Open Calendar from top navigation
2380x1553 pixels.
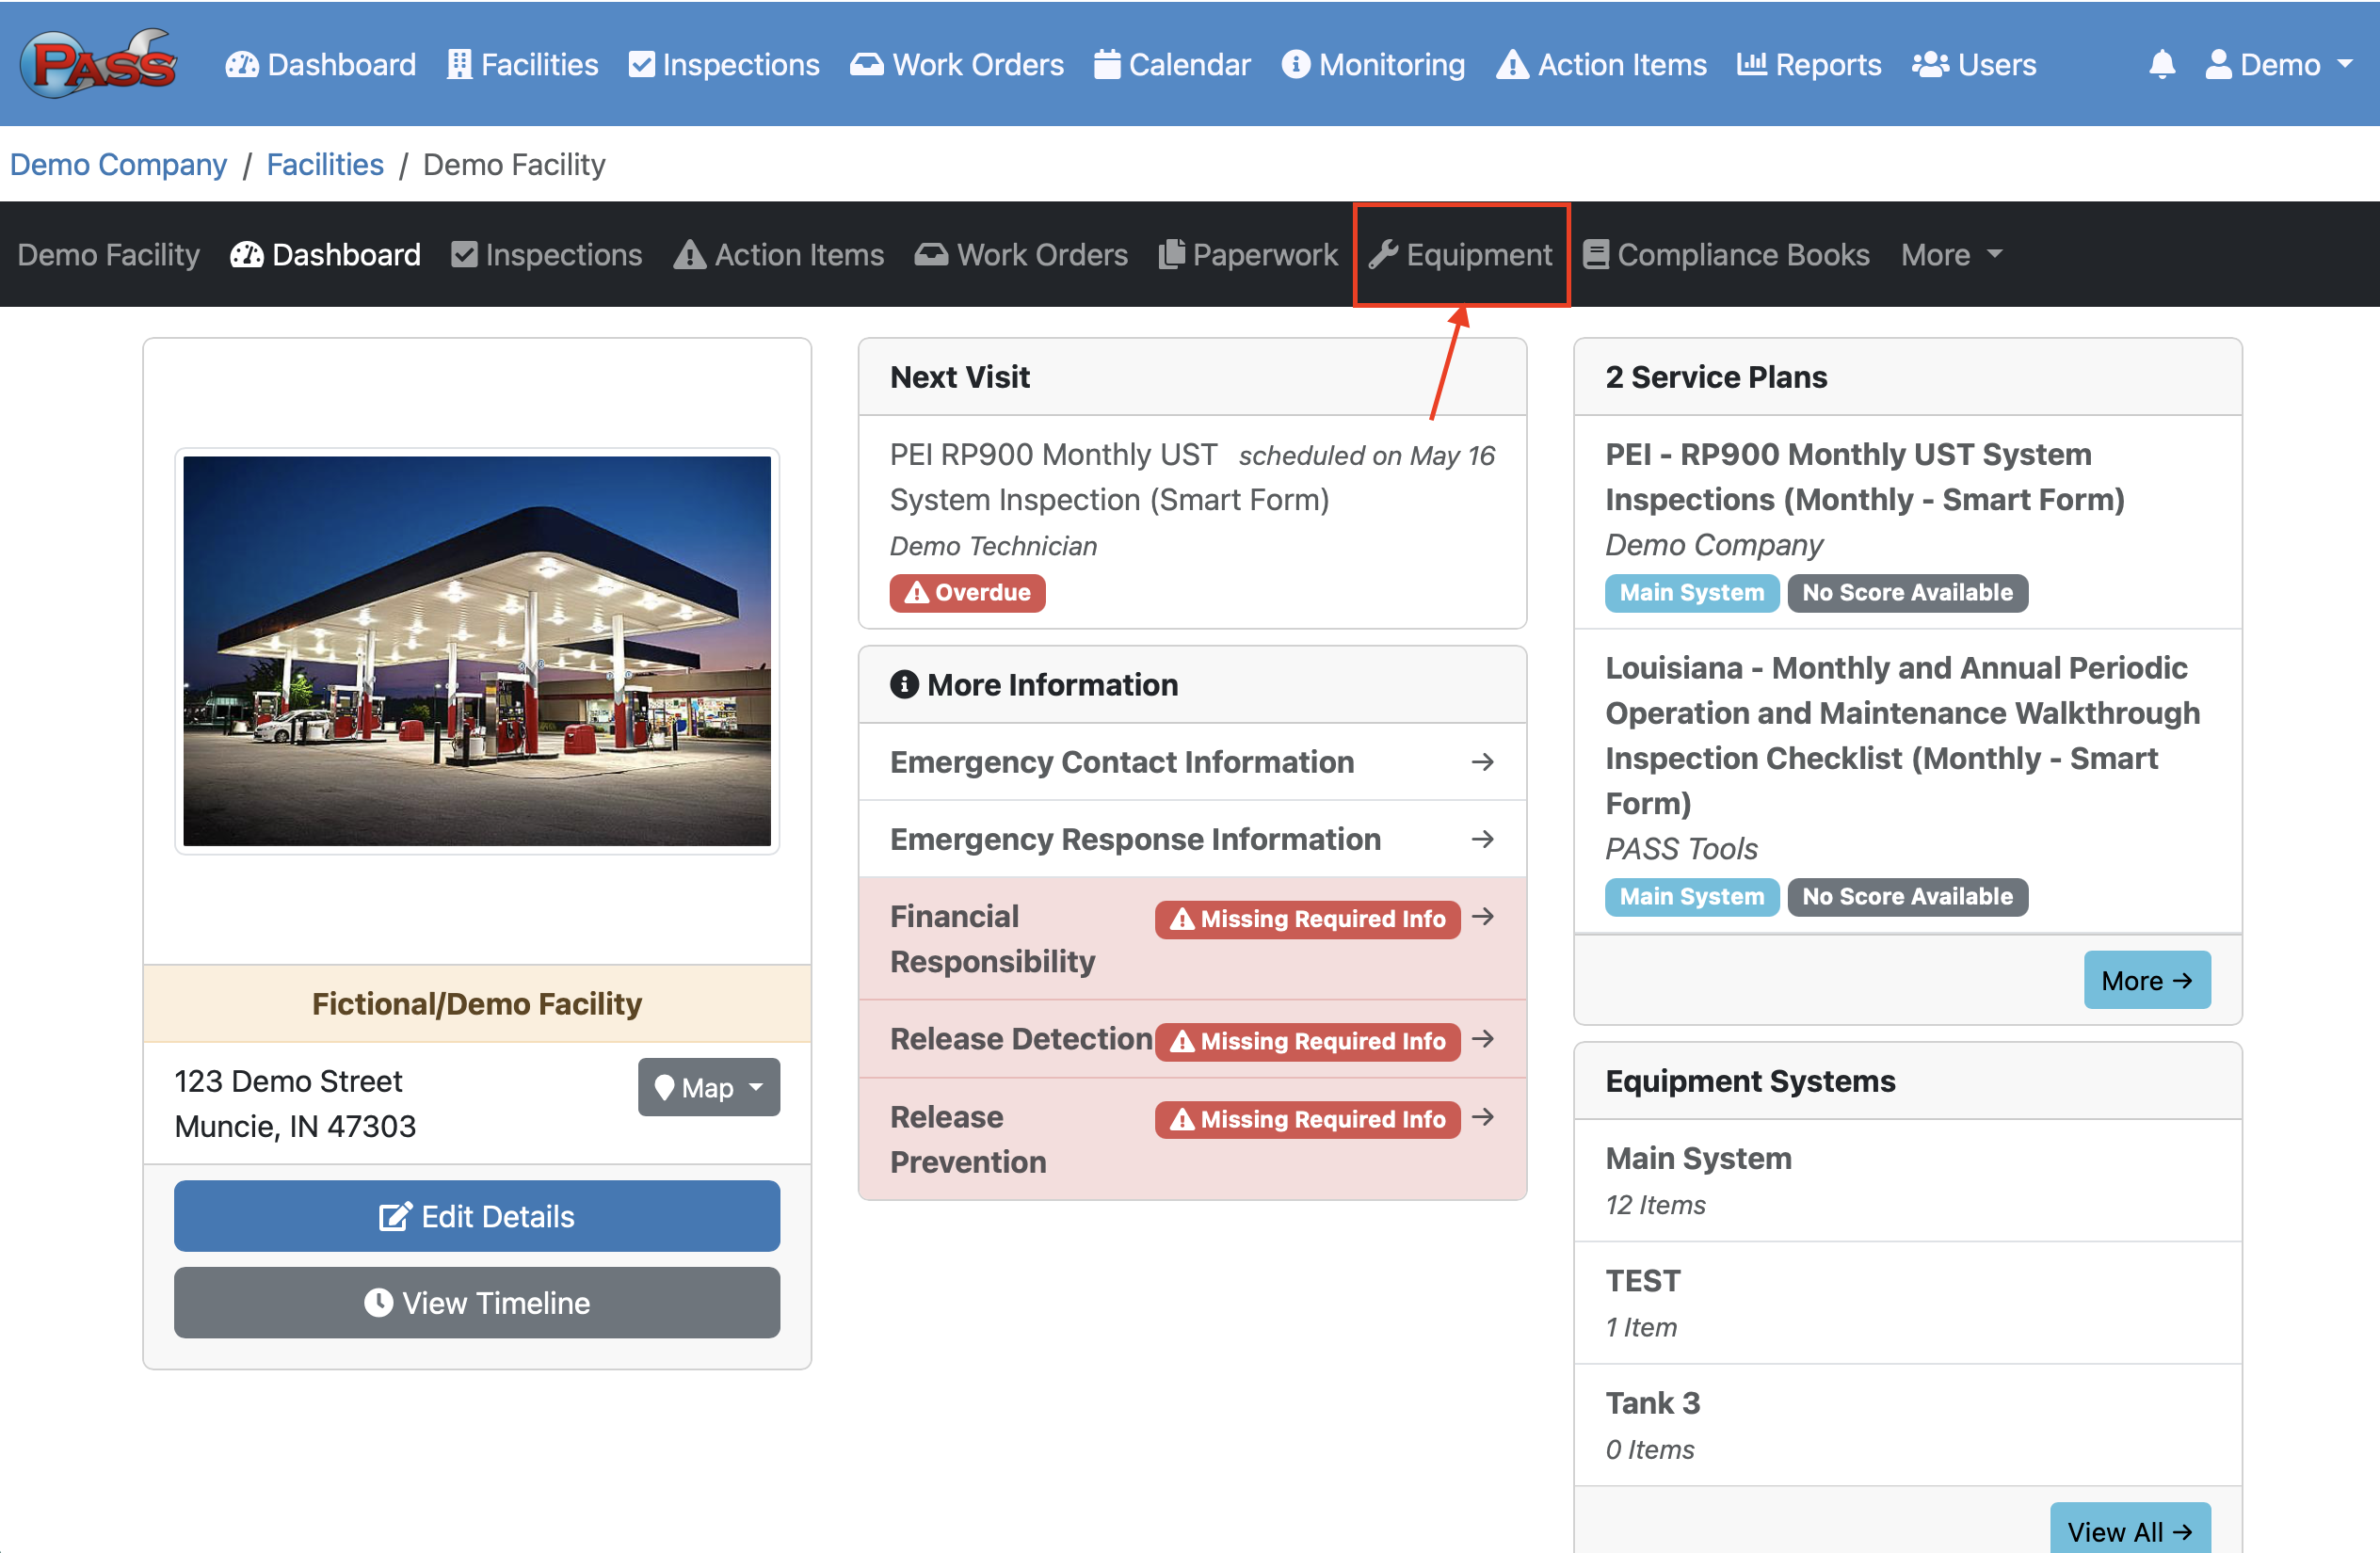(1172, 65)
